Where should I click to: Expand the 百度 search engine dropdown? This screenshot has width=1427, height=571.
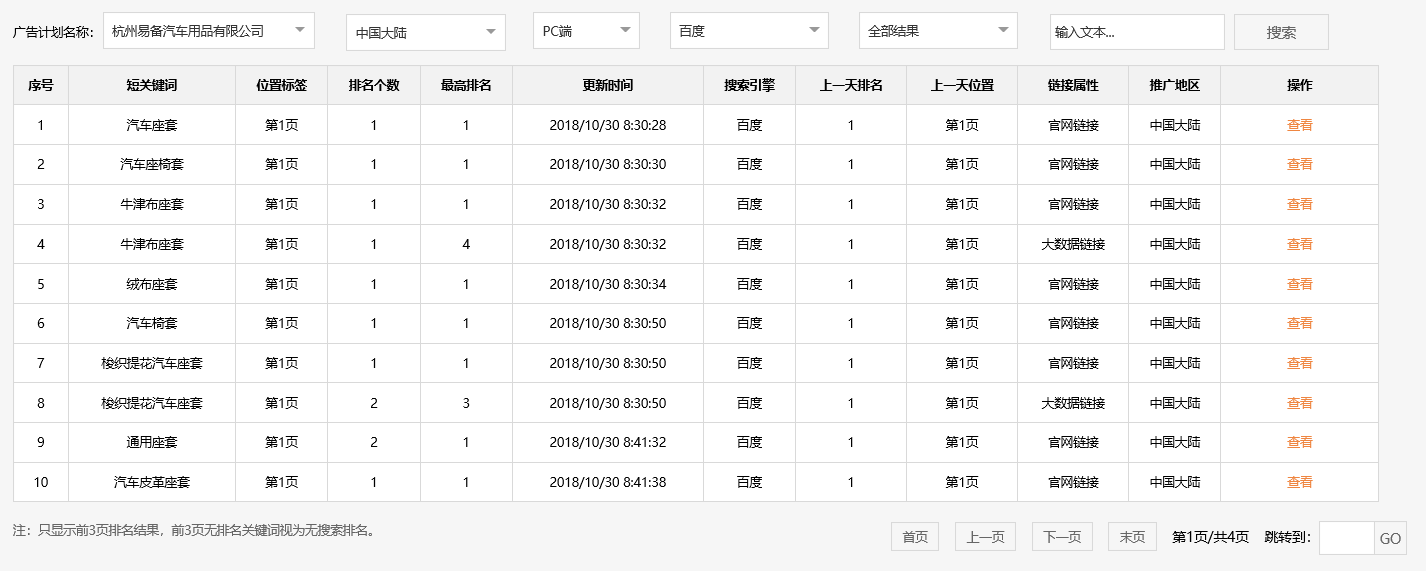[749, 31]
